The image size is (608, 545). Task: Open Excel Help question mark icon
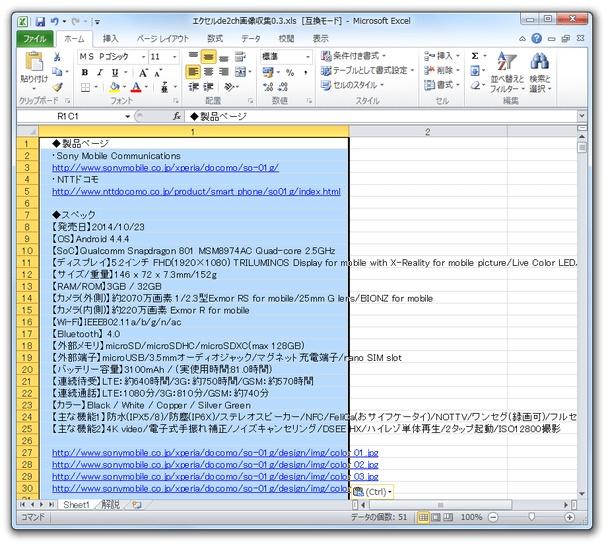pyautogui.click(x=537, y=38)
